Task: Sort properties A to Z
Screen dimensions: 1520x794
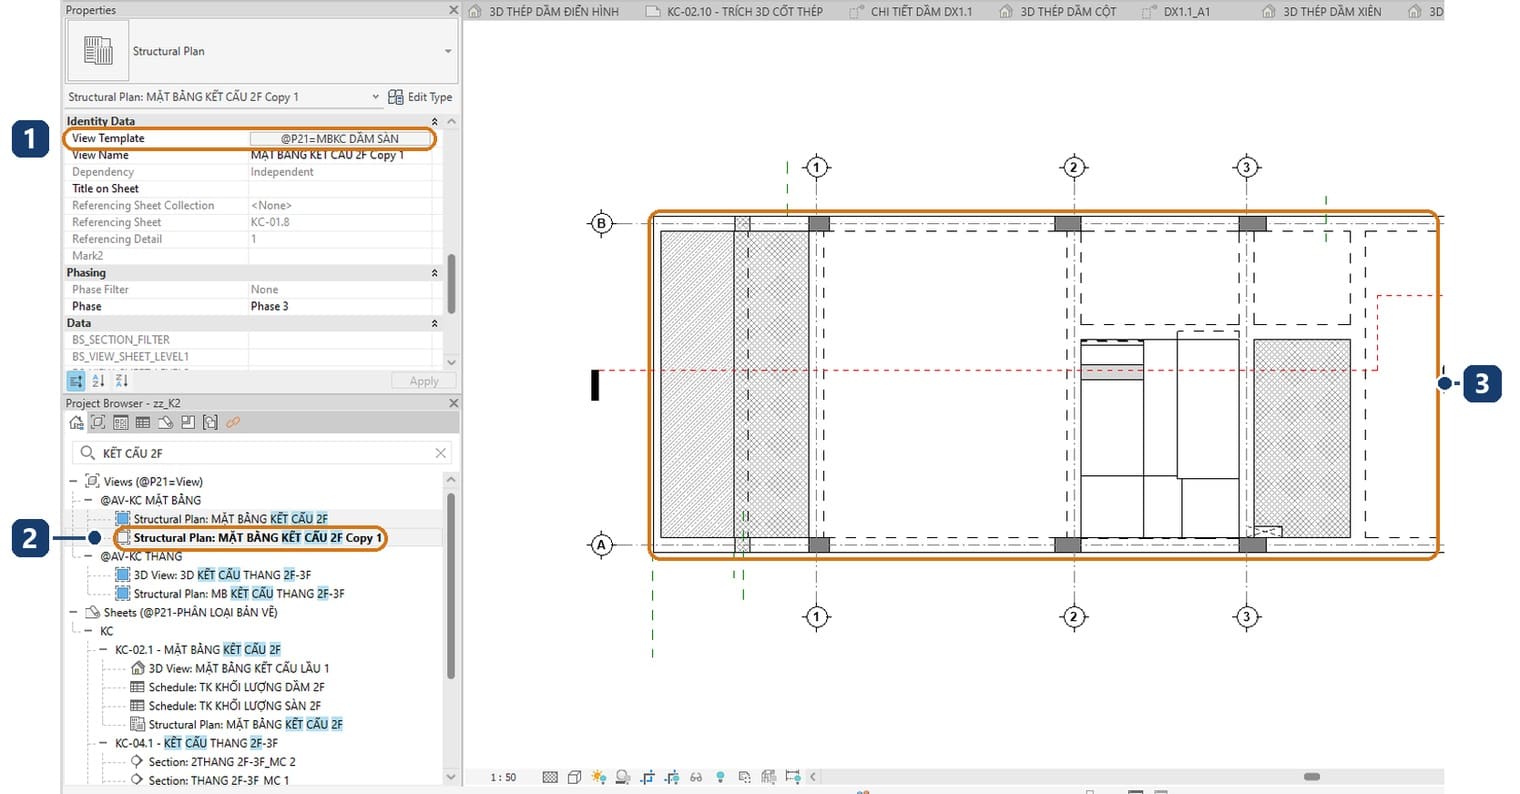Action: click(x=98, y=381)
